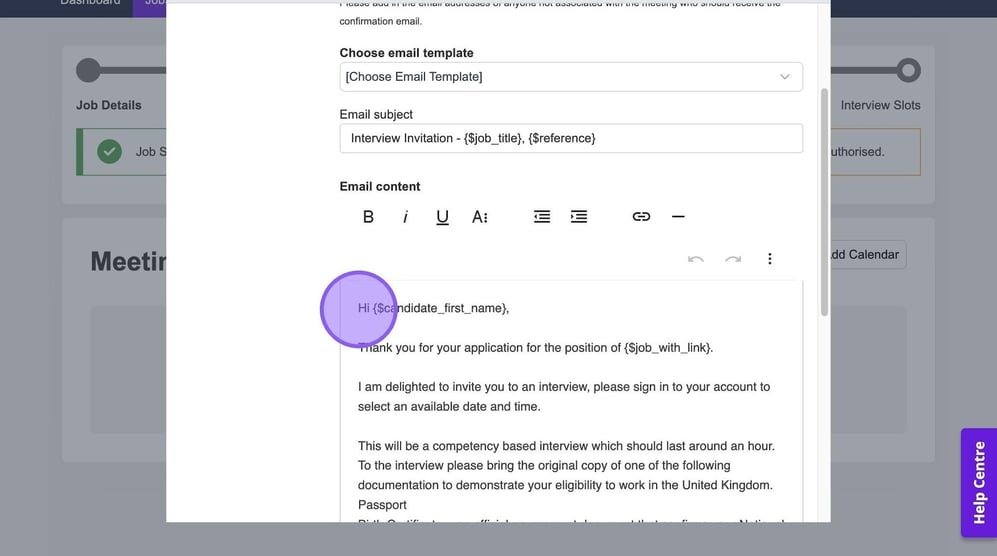
Task: Increase indent of the paragraph
Action: (578, 217)
